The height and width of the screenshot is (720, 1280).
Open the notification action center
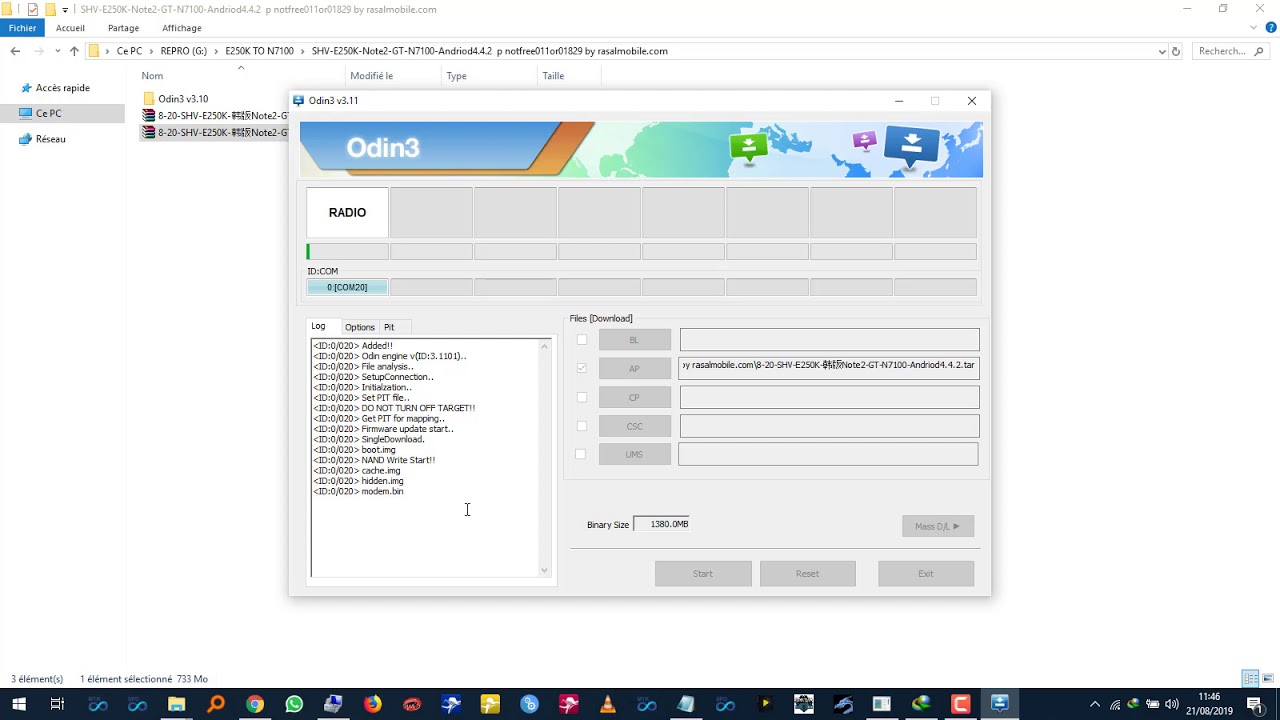point(1255,704)
